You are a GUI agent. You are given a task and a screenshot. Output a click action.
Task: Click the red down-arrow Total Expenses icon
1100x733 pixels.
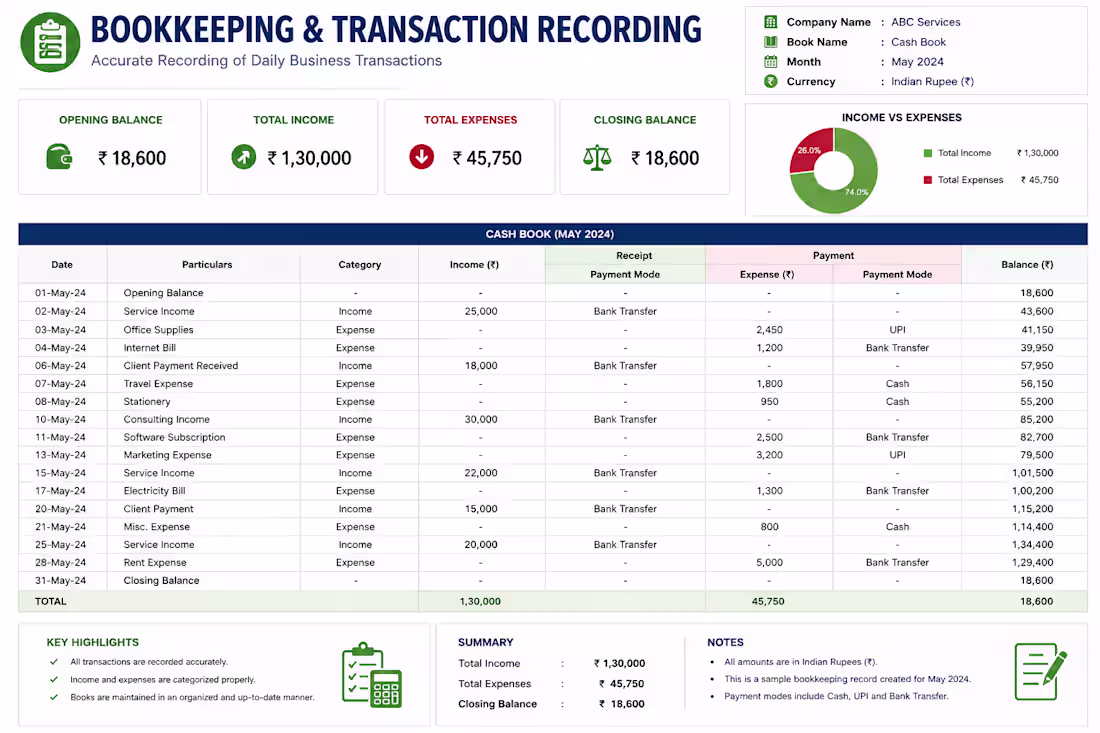point(422,156)
